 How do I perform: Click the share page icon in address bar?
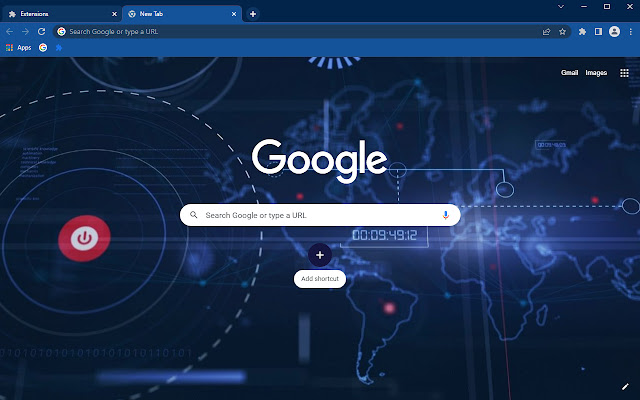click(x=546, y=31)
